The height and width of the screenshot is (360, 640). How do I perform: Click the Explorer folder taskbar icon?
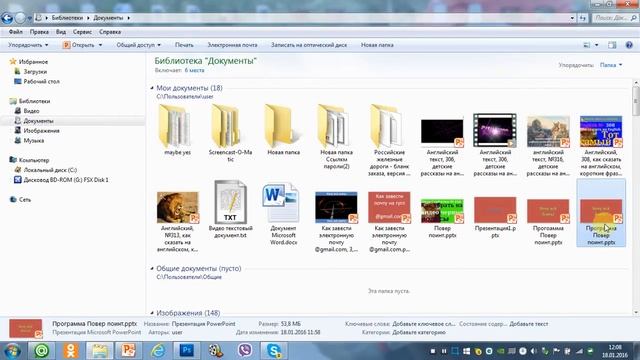(x=100, y=351)
